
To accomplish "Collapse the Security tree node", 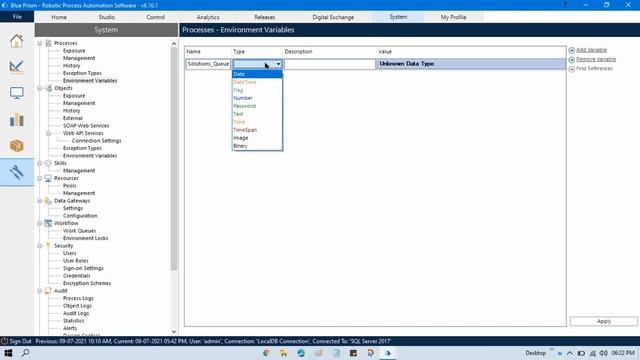I will (x=40, y=246).
